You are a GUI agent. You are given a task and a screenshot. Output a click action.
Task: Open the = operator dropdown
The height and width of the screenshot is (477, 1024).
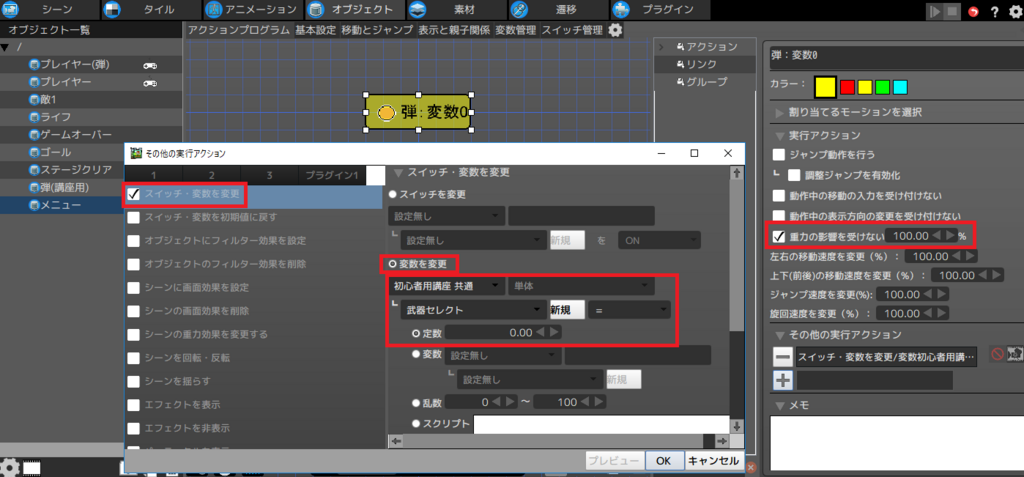[x=630, y=310]
